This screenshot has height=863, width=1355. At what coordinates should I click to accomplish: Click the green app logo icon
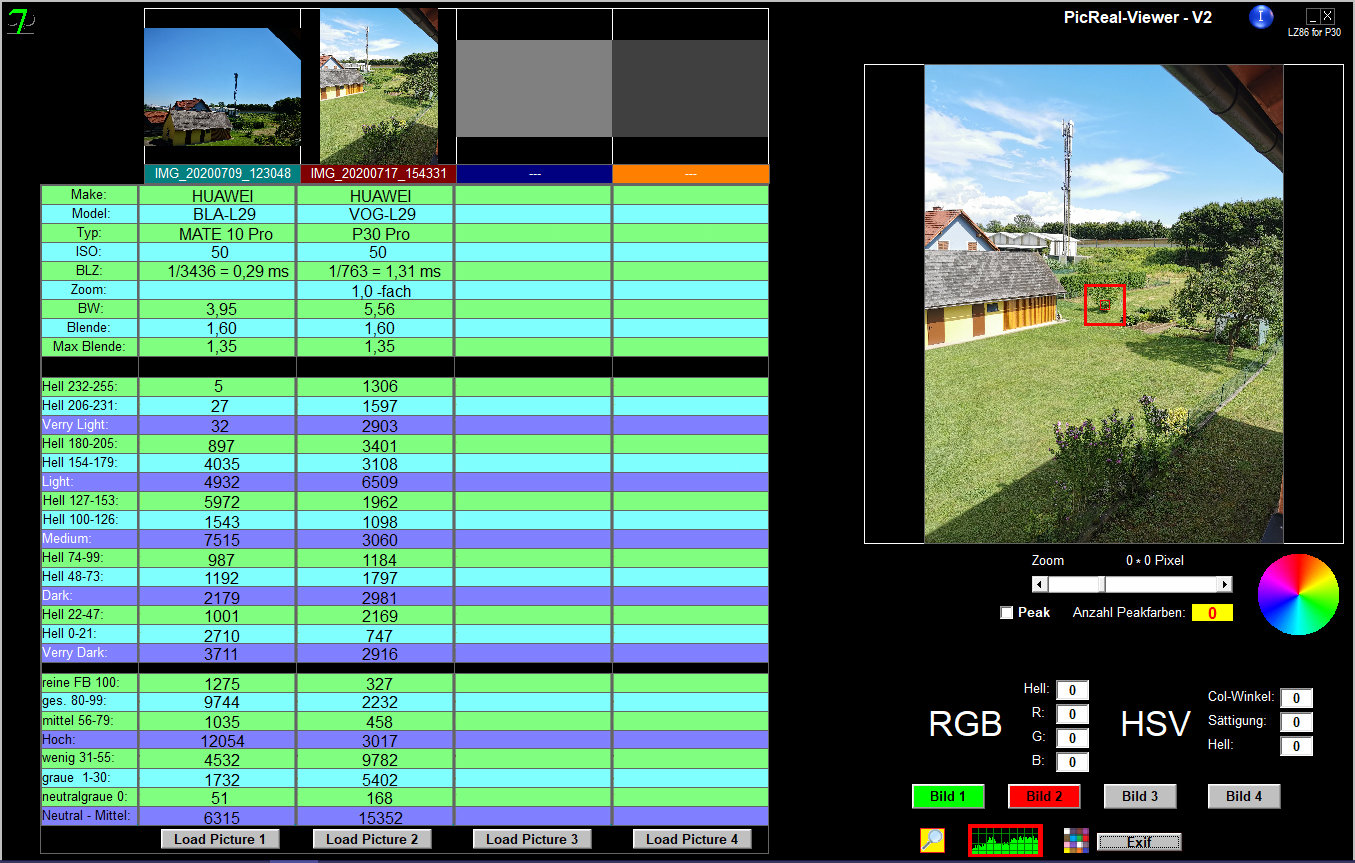coord(20,20)
